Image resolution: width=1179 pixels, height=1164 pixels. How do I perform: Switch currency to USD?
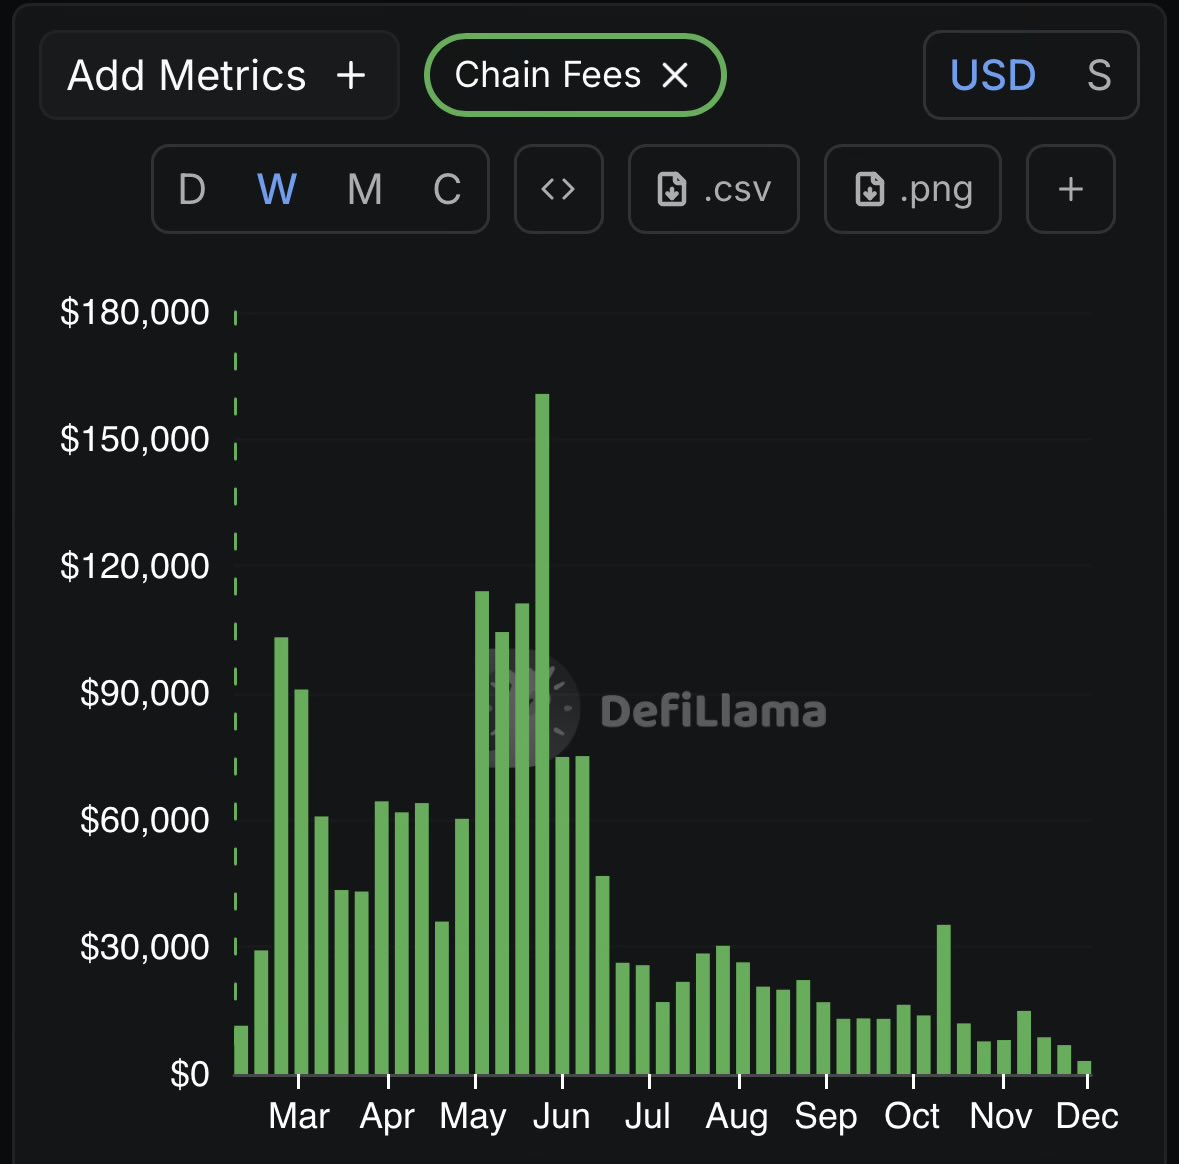[992, 75]
